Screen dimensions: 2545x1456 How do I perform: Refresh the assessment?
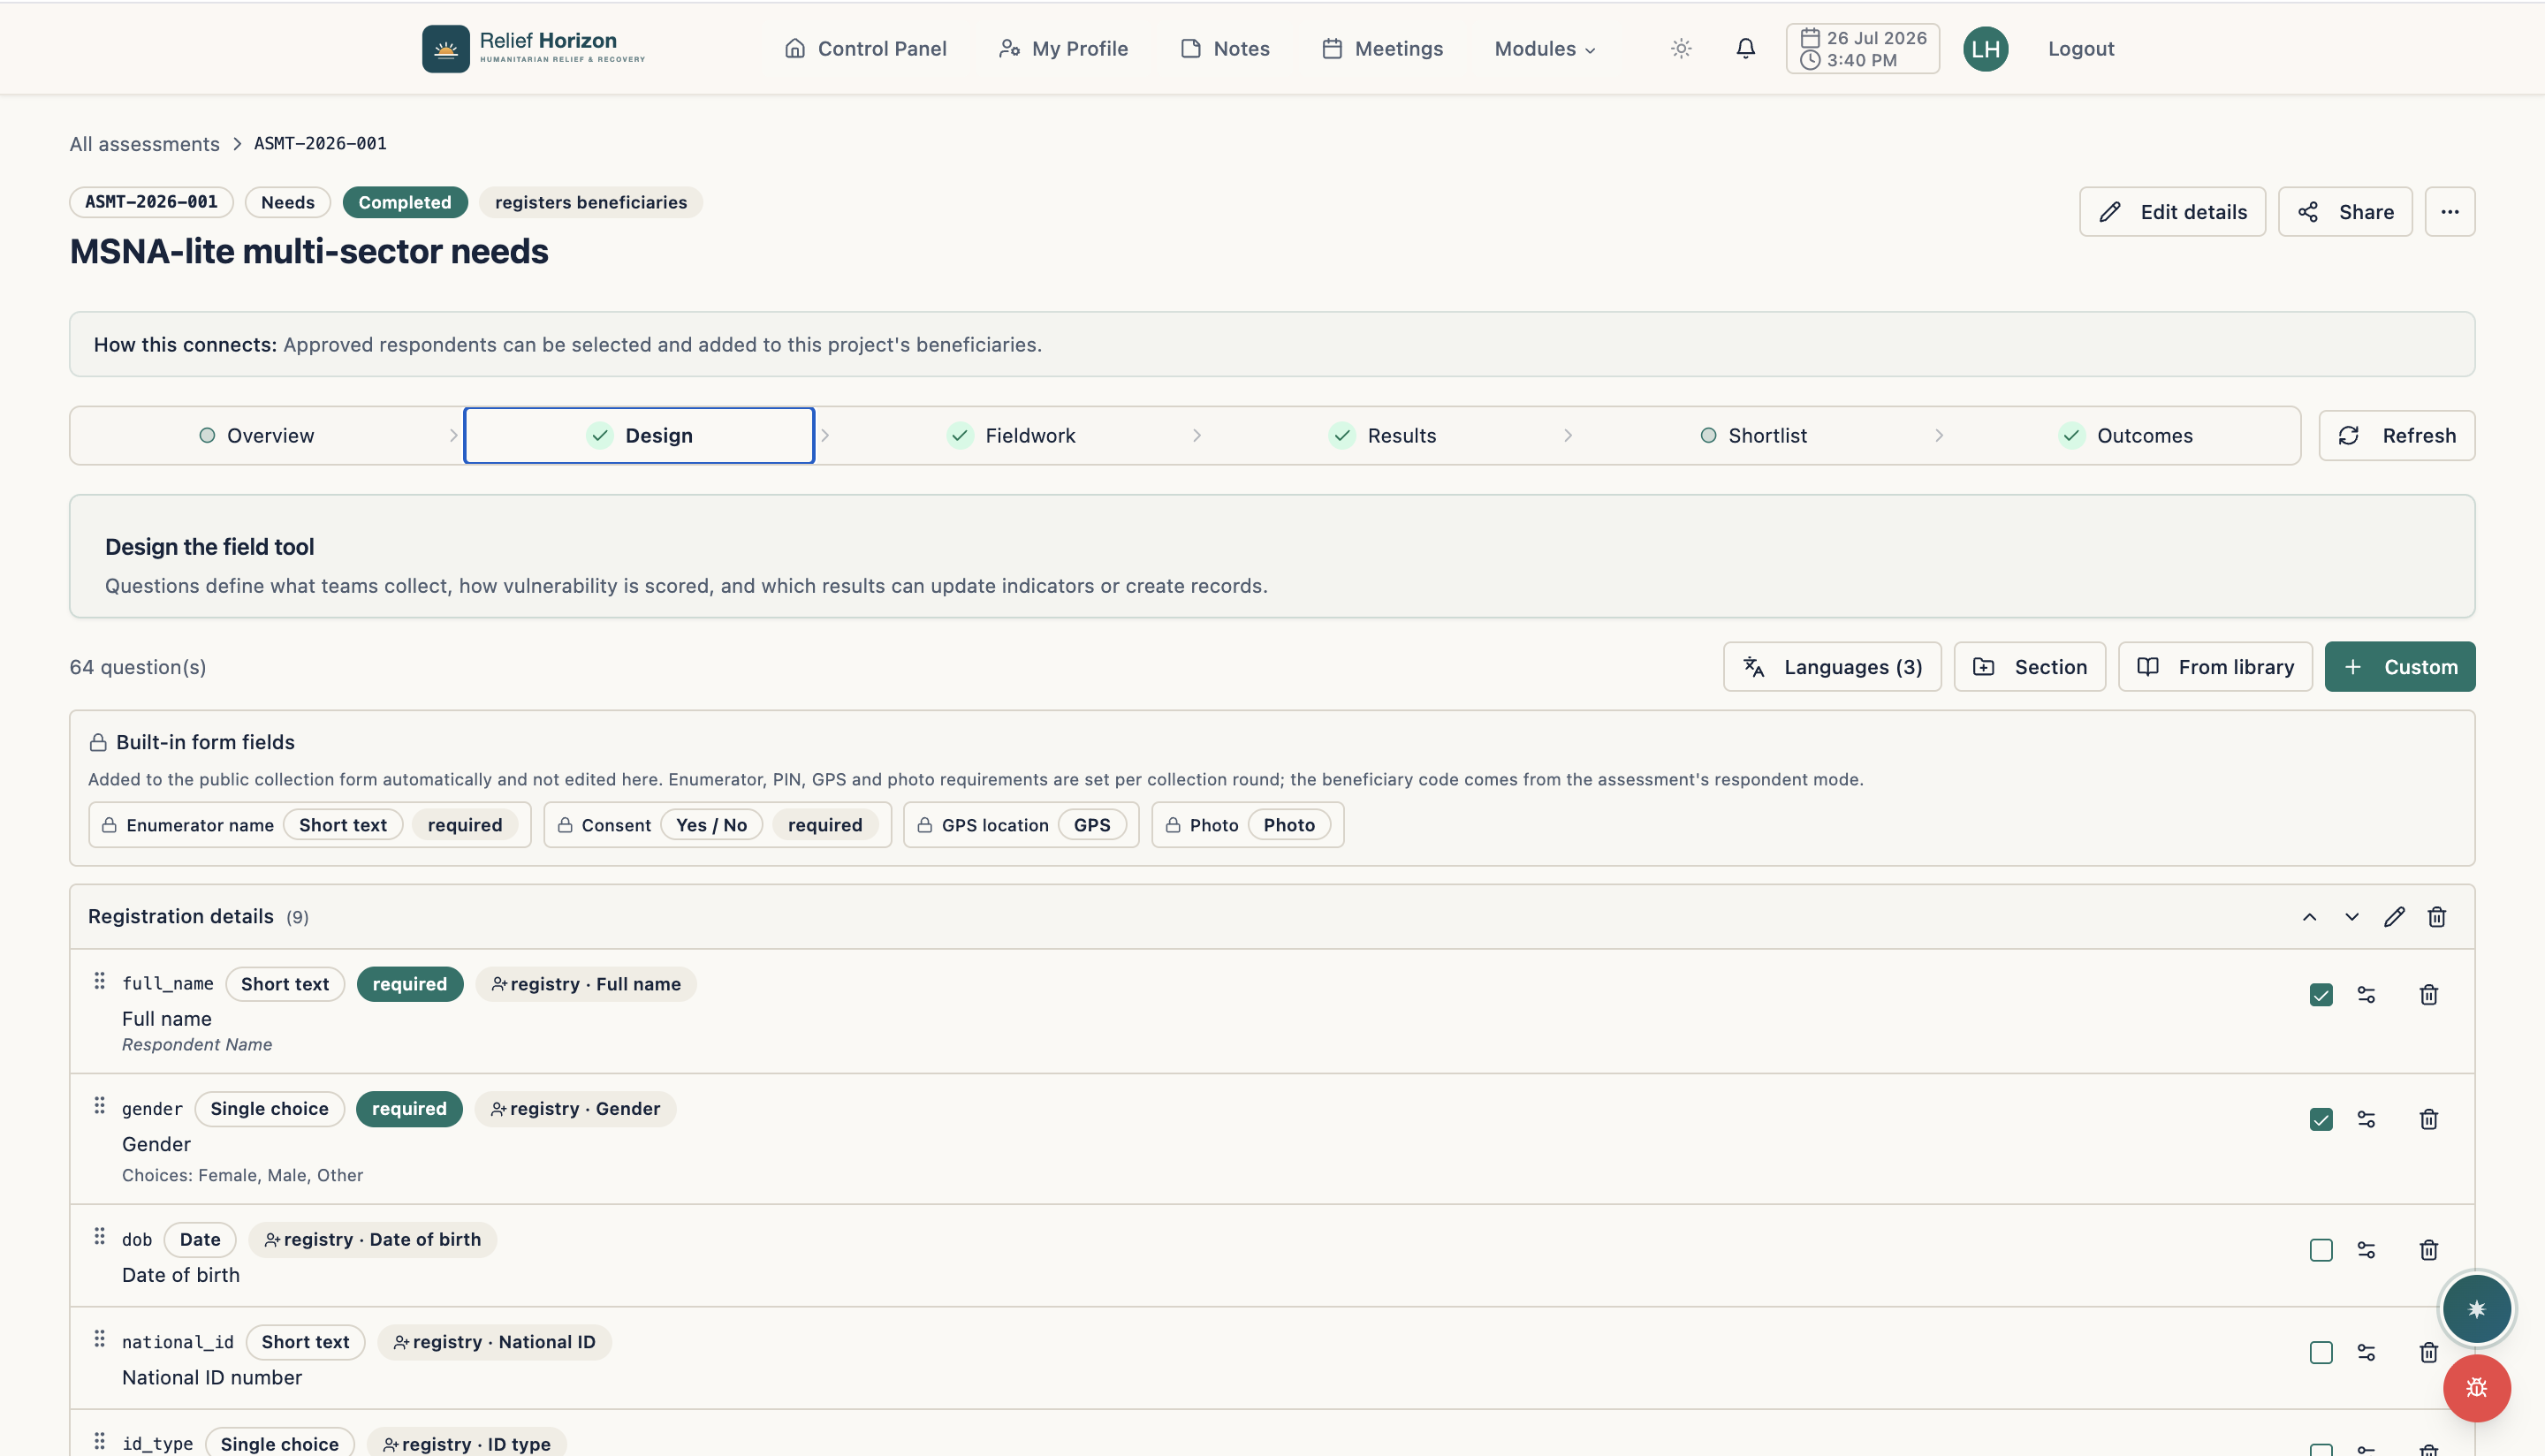tap(2396, 436)
